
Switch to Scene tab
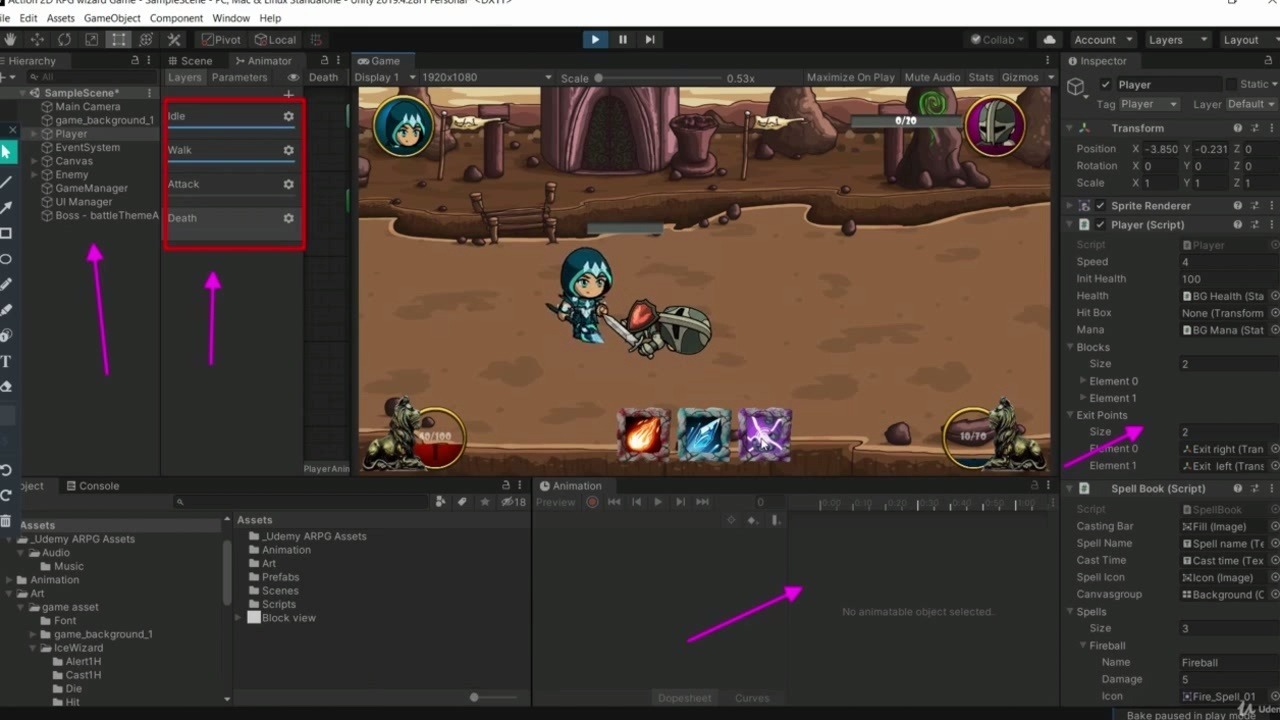tap(189, 61)
